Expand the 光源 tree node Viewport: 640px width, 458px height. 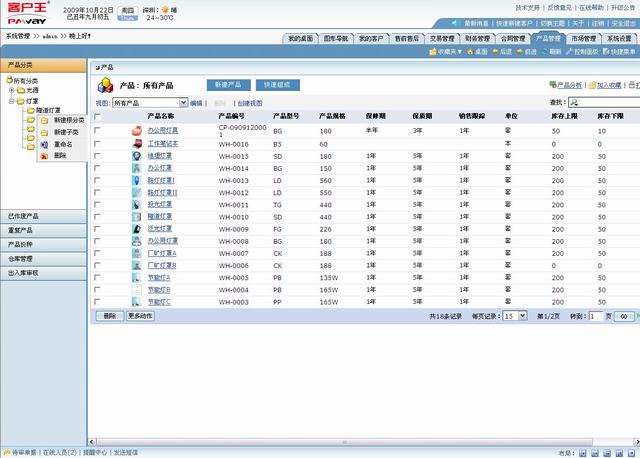(x=11, y=89)
